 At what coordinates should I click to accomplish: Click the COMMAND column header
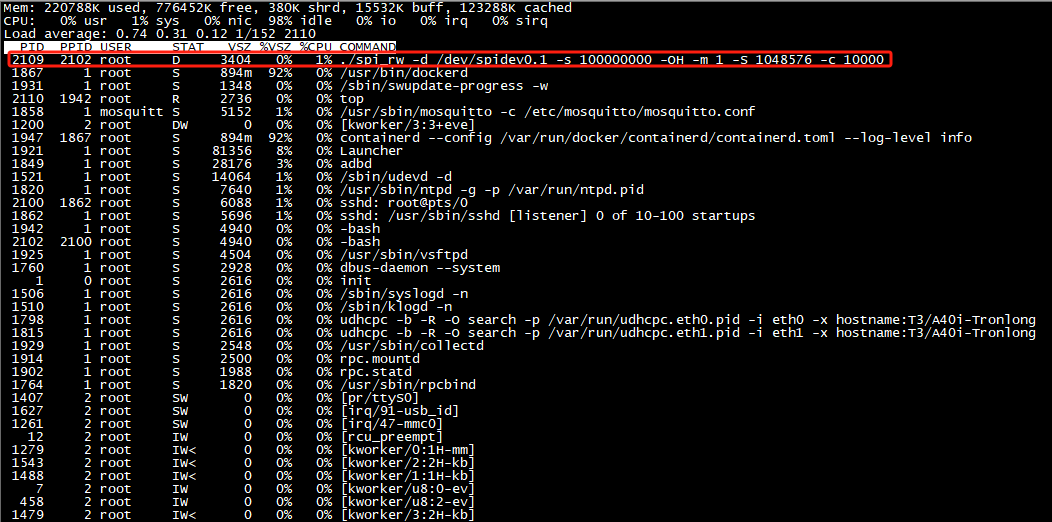pyautogui.click(x=367, y=47)
